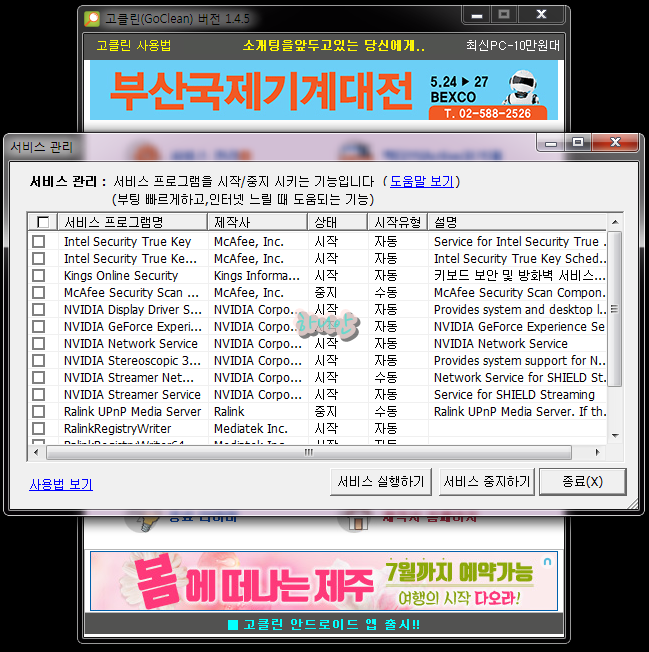The width and height of the screenshot is (649, 652).
Task: Tick the checkbox for NVIDIA Network Service
Action: pos(39,344)
